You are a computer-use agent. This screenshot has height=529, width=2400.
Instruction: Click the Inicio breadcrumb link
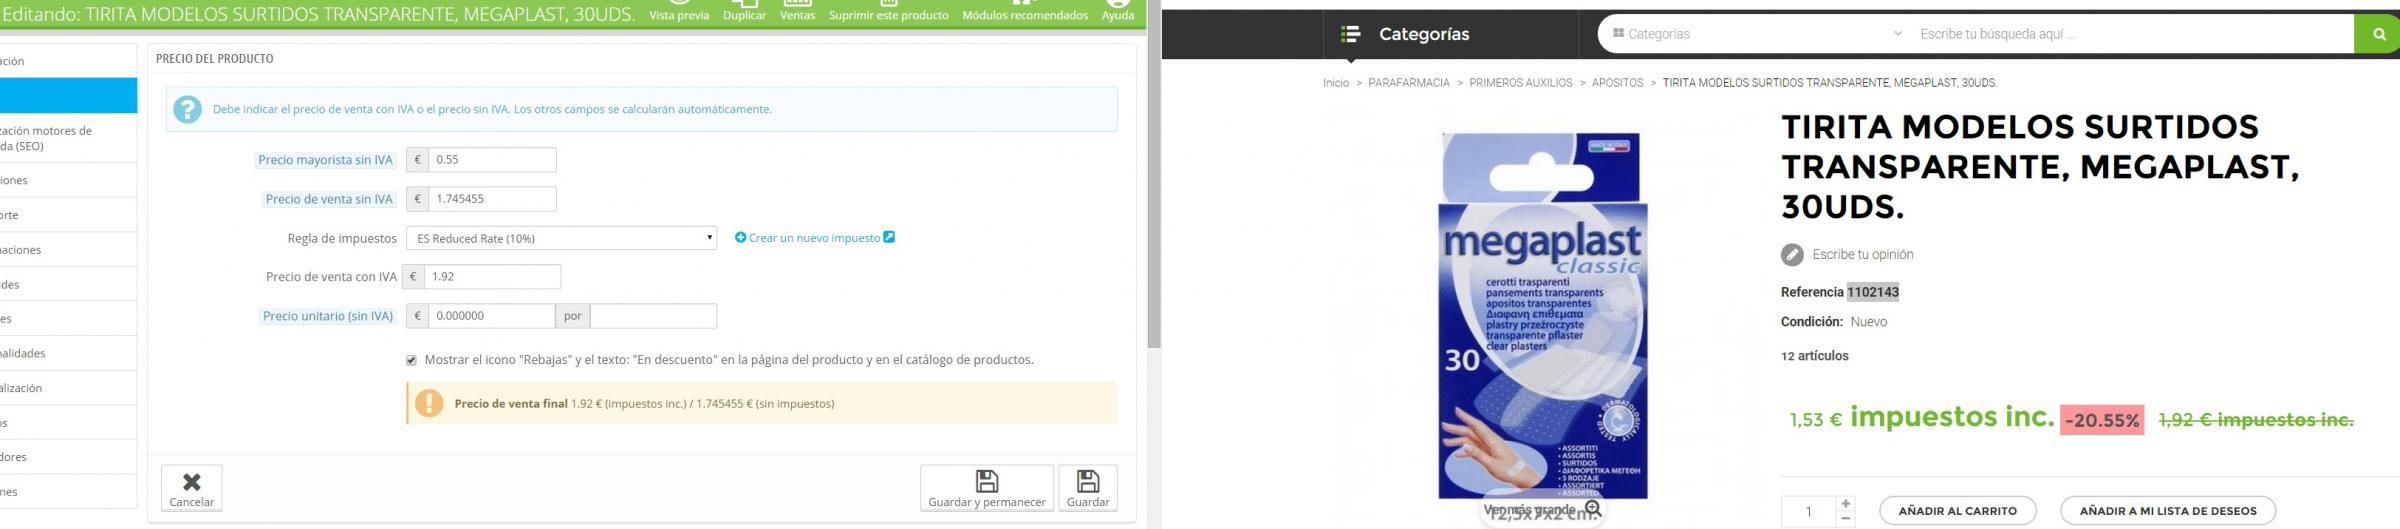pyautogui.click(x=1336, y=83)
